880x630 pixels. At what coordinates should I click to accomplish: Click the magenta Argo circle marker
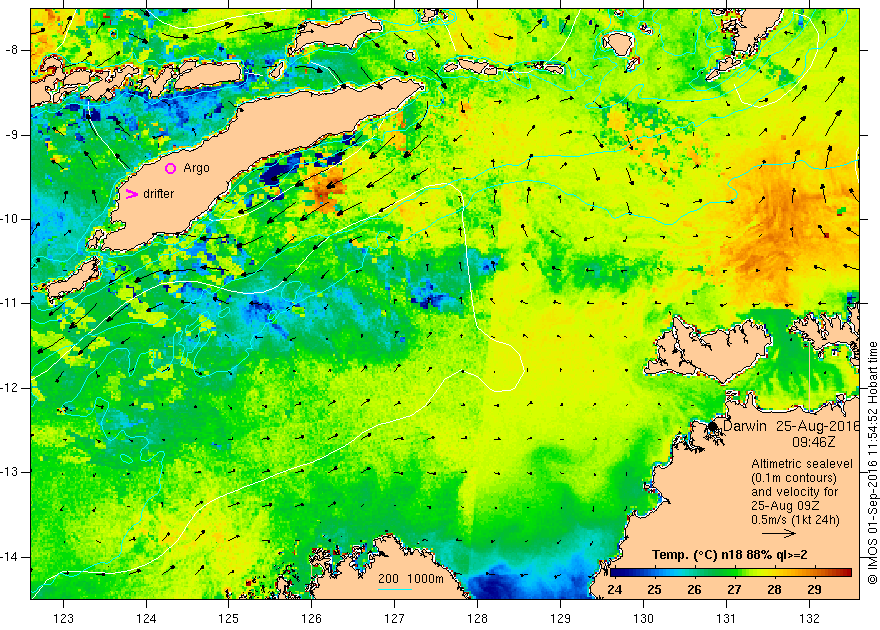tap(171, 168)
